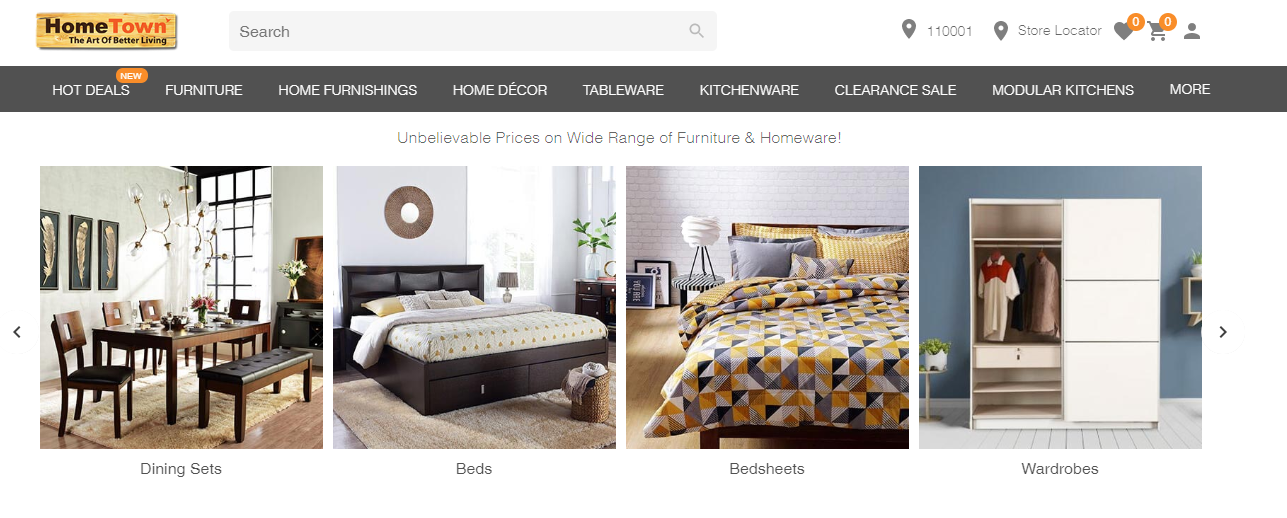1287x518 pixels.
Task: Open the Wardrobes category image
Action: click(x=1060, y=307)
